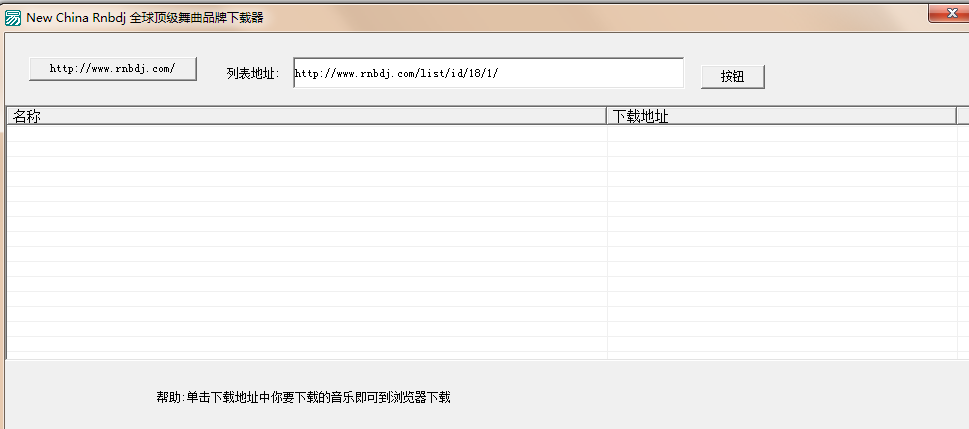Click the 列表地址 label

click(253, 74)
